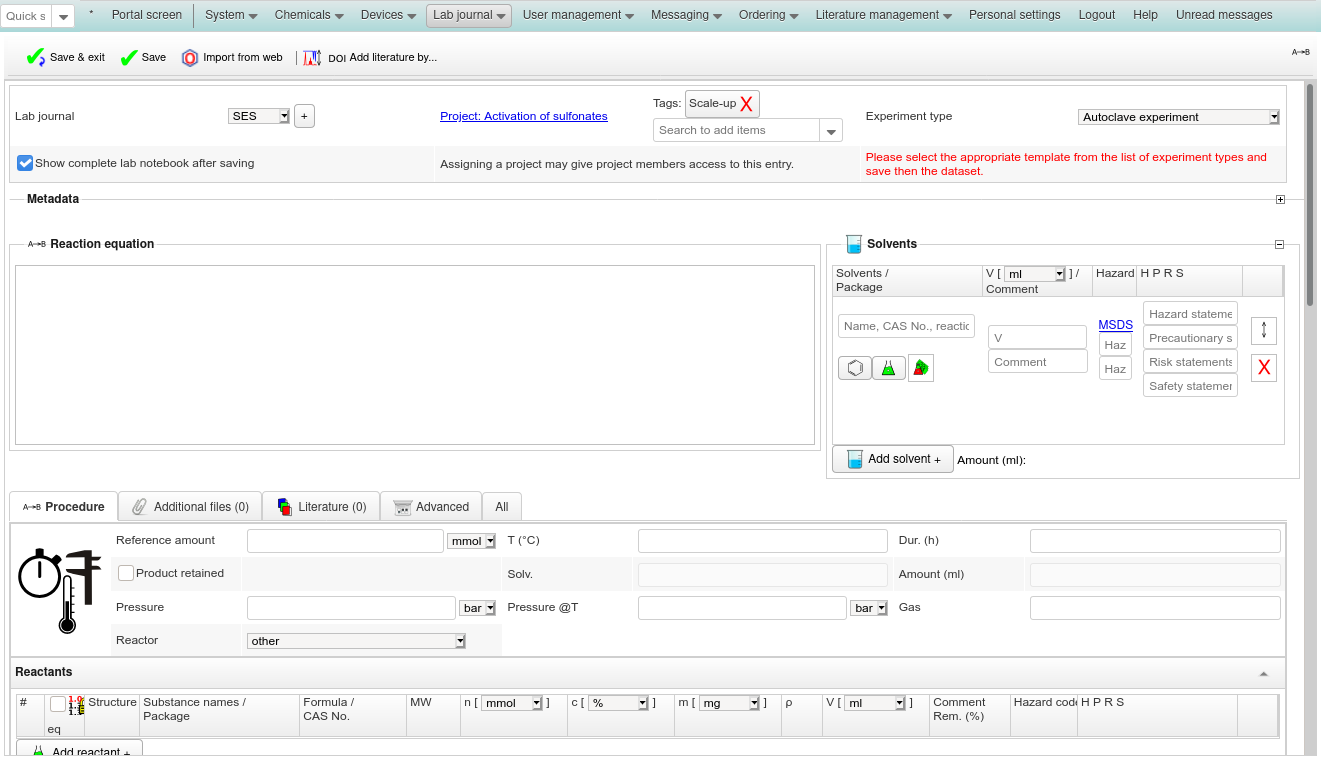Click the Save & exit checkmark icon
This screenshot has width=1321, height=760.
[36, 58]
